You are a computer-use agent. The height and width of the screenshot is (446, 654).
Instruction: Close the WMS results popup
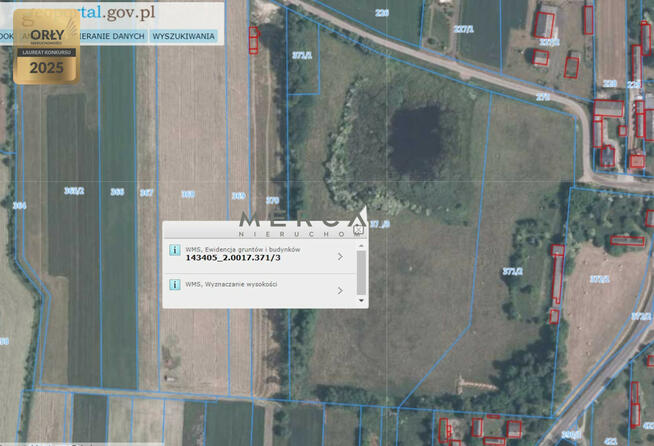click(357, 229)
